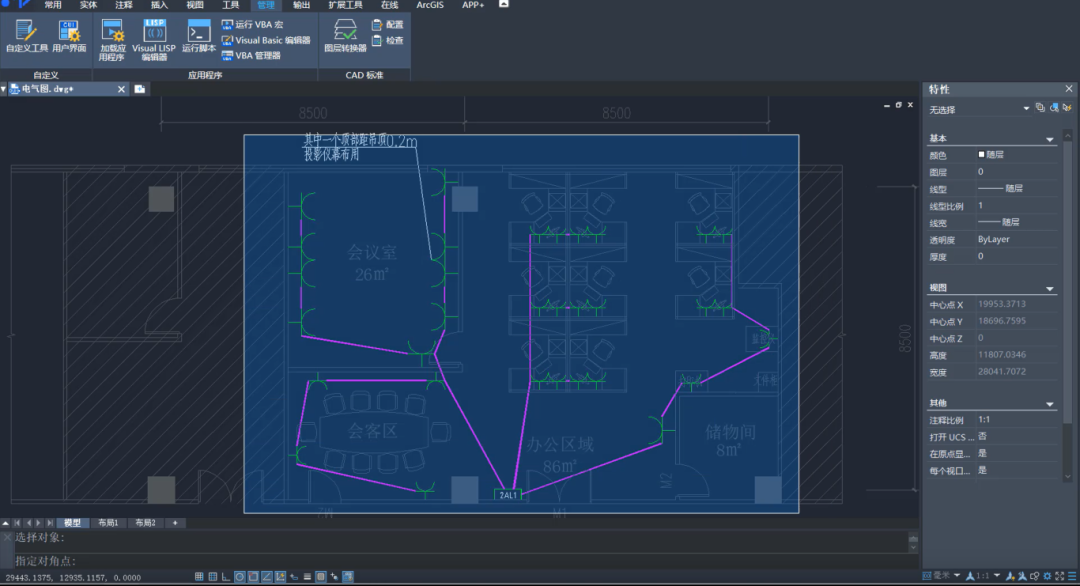The height and width of the screenshot is (586, 1080).
Task: Run the 运行 VBA 宏 command
Action: (252, 24)
